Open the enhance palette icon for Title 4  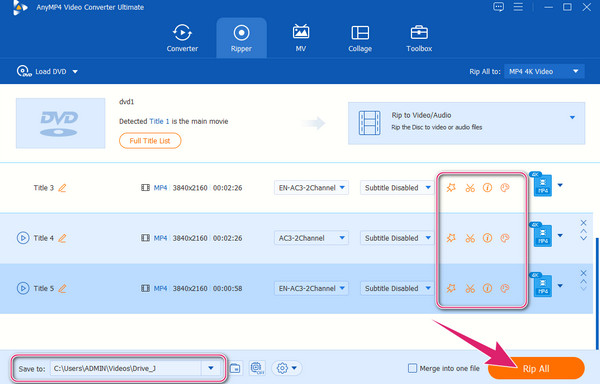pyautogui.click(x=505, y=238)
